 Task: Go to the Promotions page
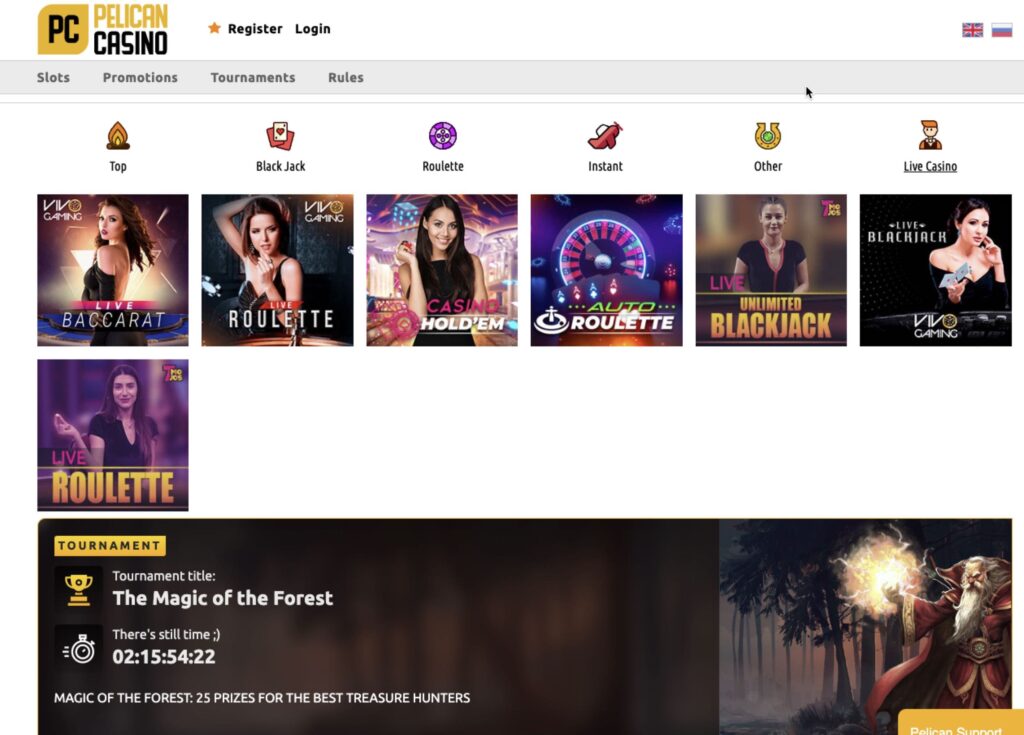click(140, 77)
